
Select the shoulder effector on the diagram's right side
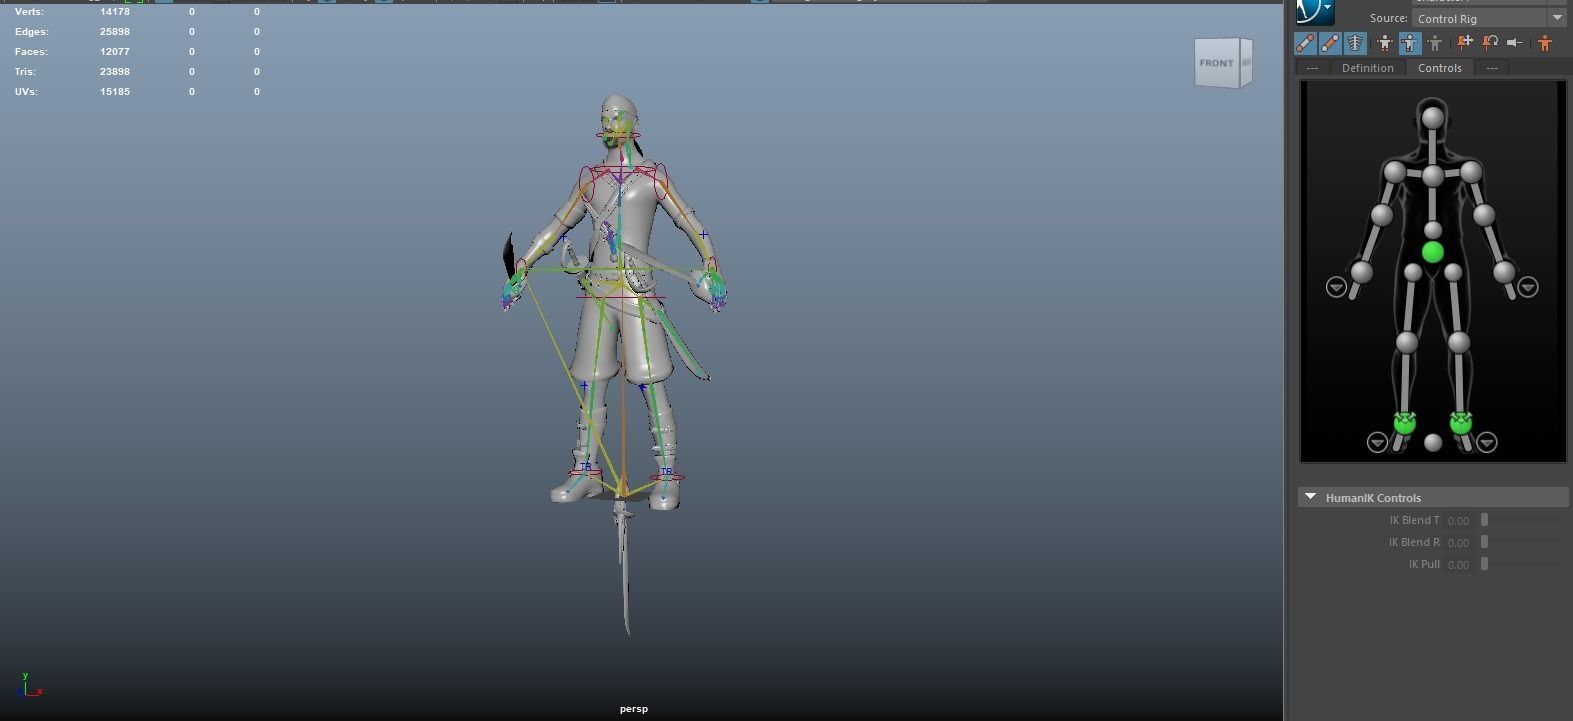(1471, 172)
